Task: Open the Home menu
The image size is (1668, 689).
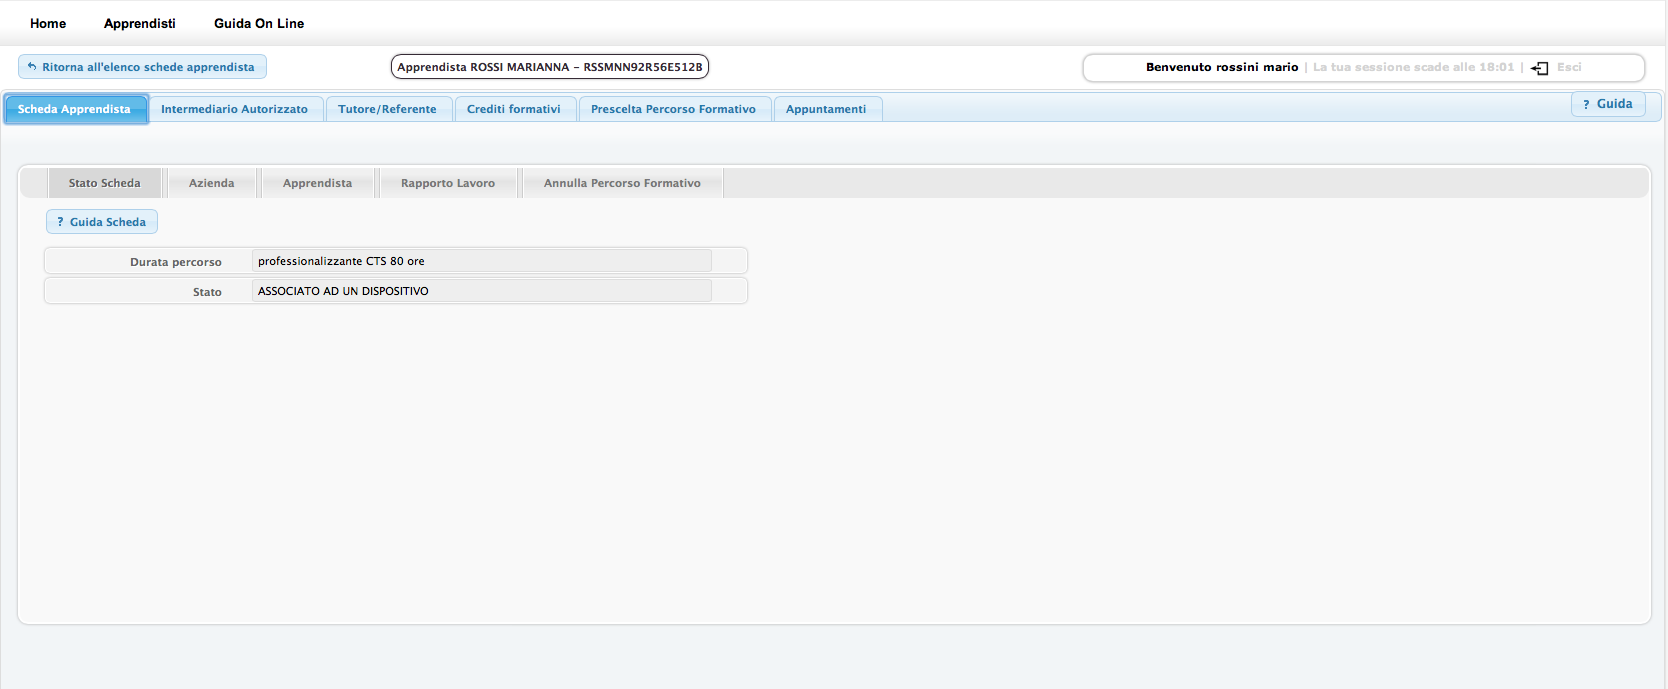Action: (x=48, y=23)
